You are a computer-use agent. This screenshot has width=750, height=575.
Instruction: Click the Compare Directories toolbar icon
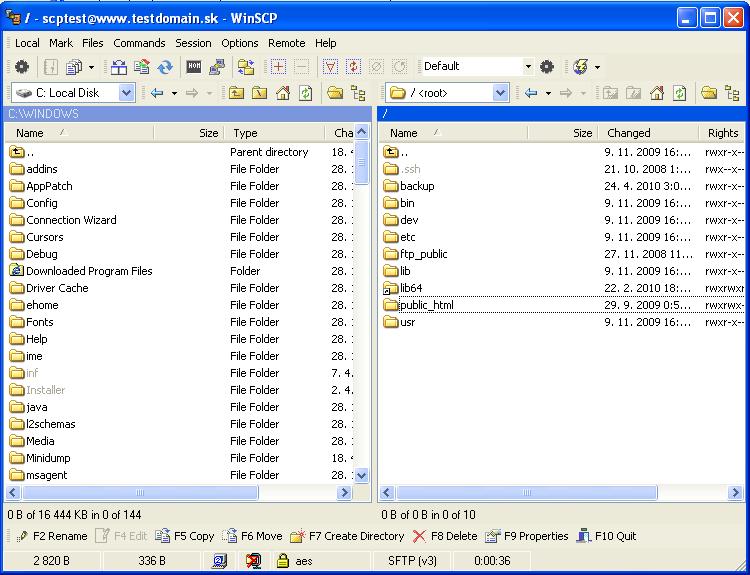[118, 66]
